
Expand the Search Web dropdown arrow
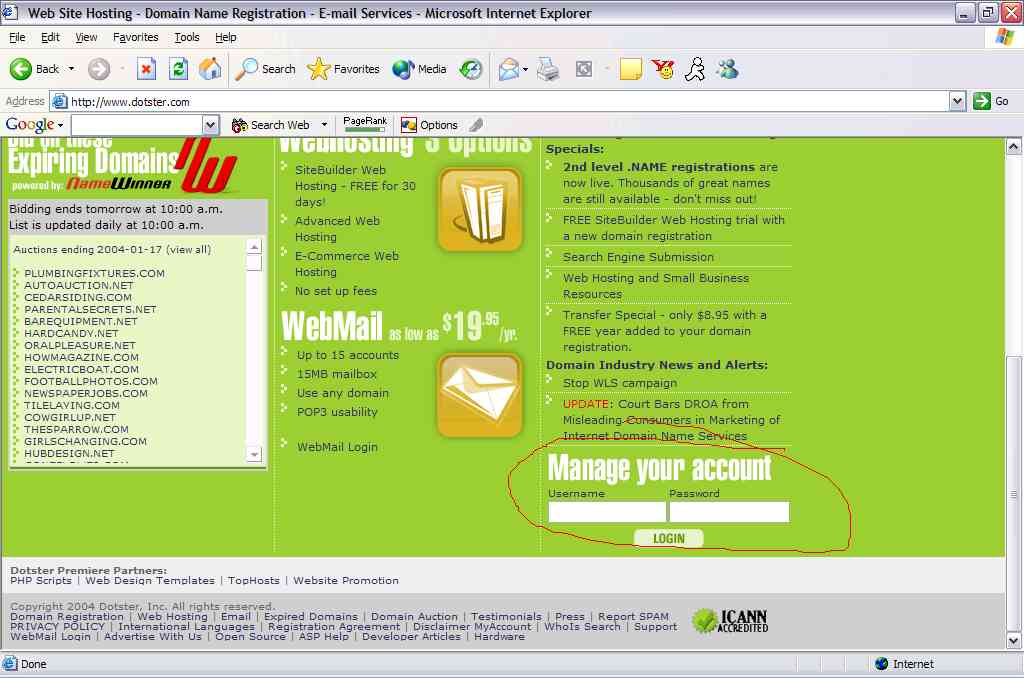pyautogui.click(x=324, y=125)
